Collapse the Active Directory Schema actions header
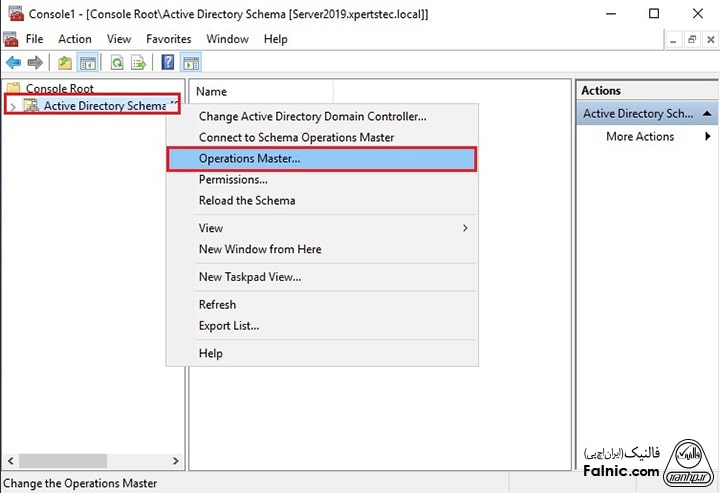 pyautogui.click(x=705, y=114)
